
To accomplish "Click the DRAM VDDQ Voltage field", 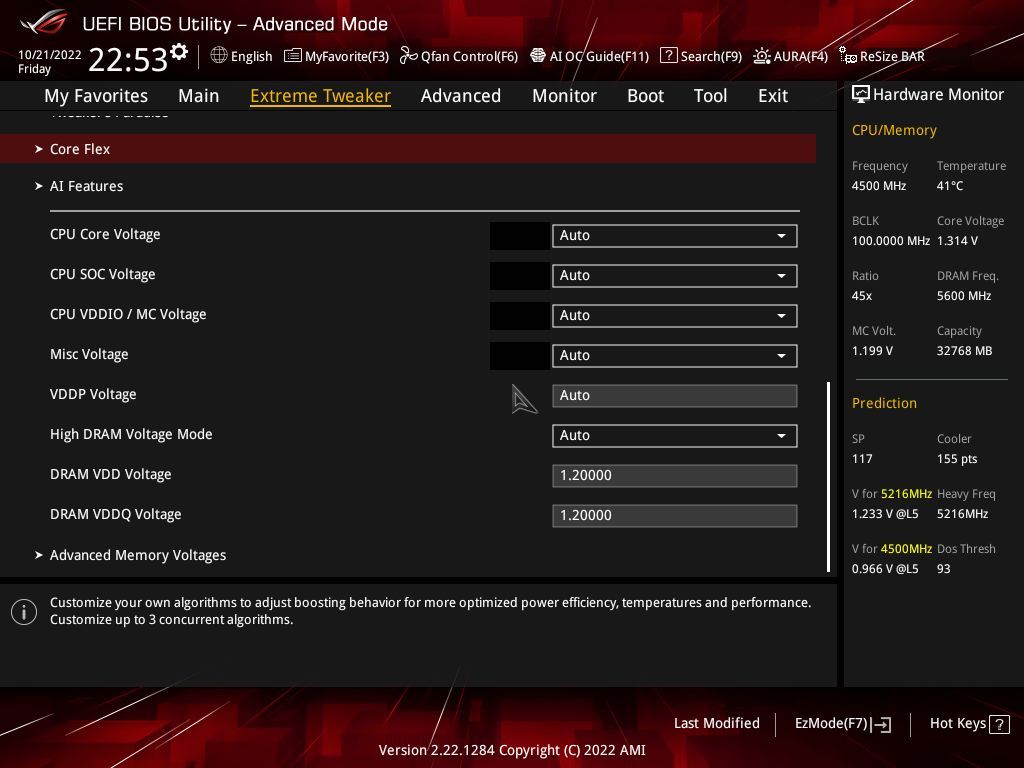I will [x=675, y=515].
